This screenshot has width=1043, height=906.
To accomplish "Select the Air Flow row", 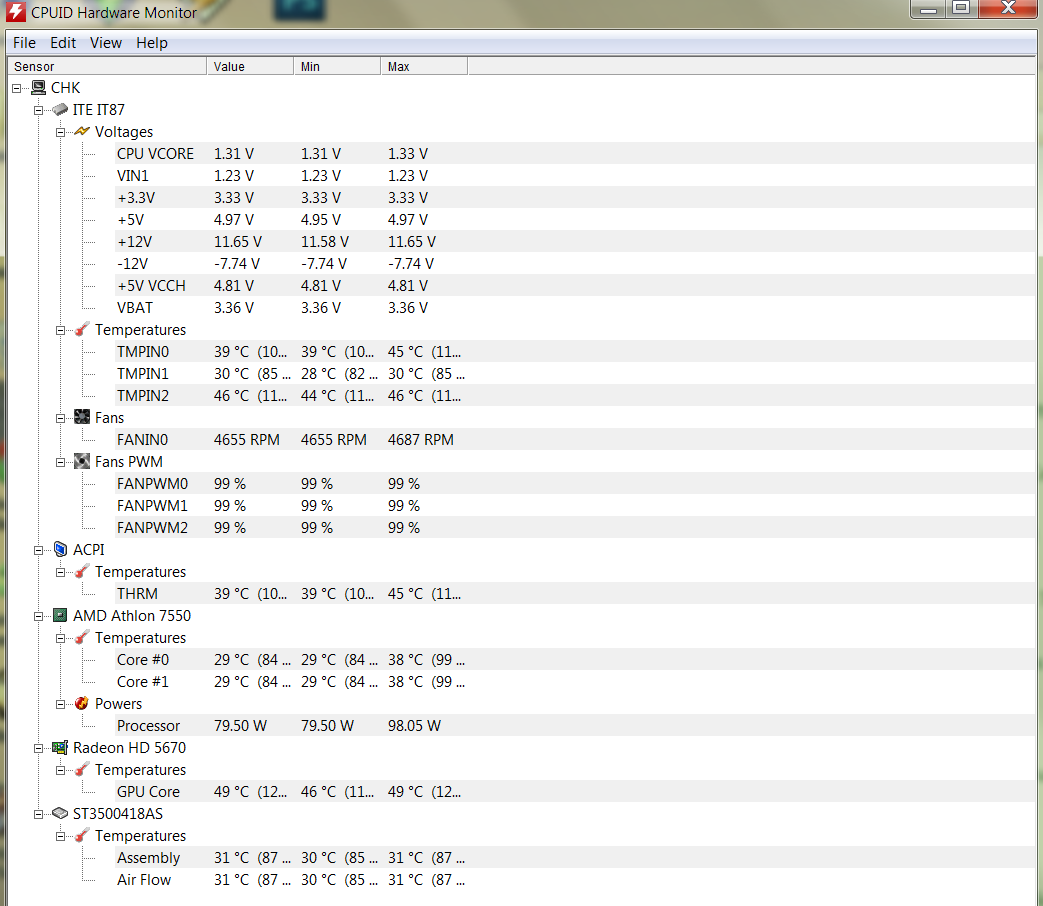I will coord(575,879).
